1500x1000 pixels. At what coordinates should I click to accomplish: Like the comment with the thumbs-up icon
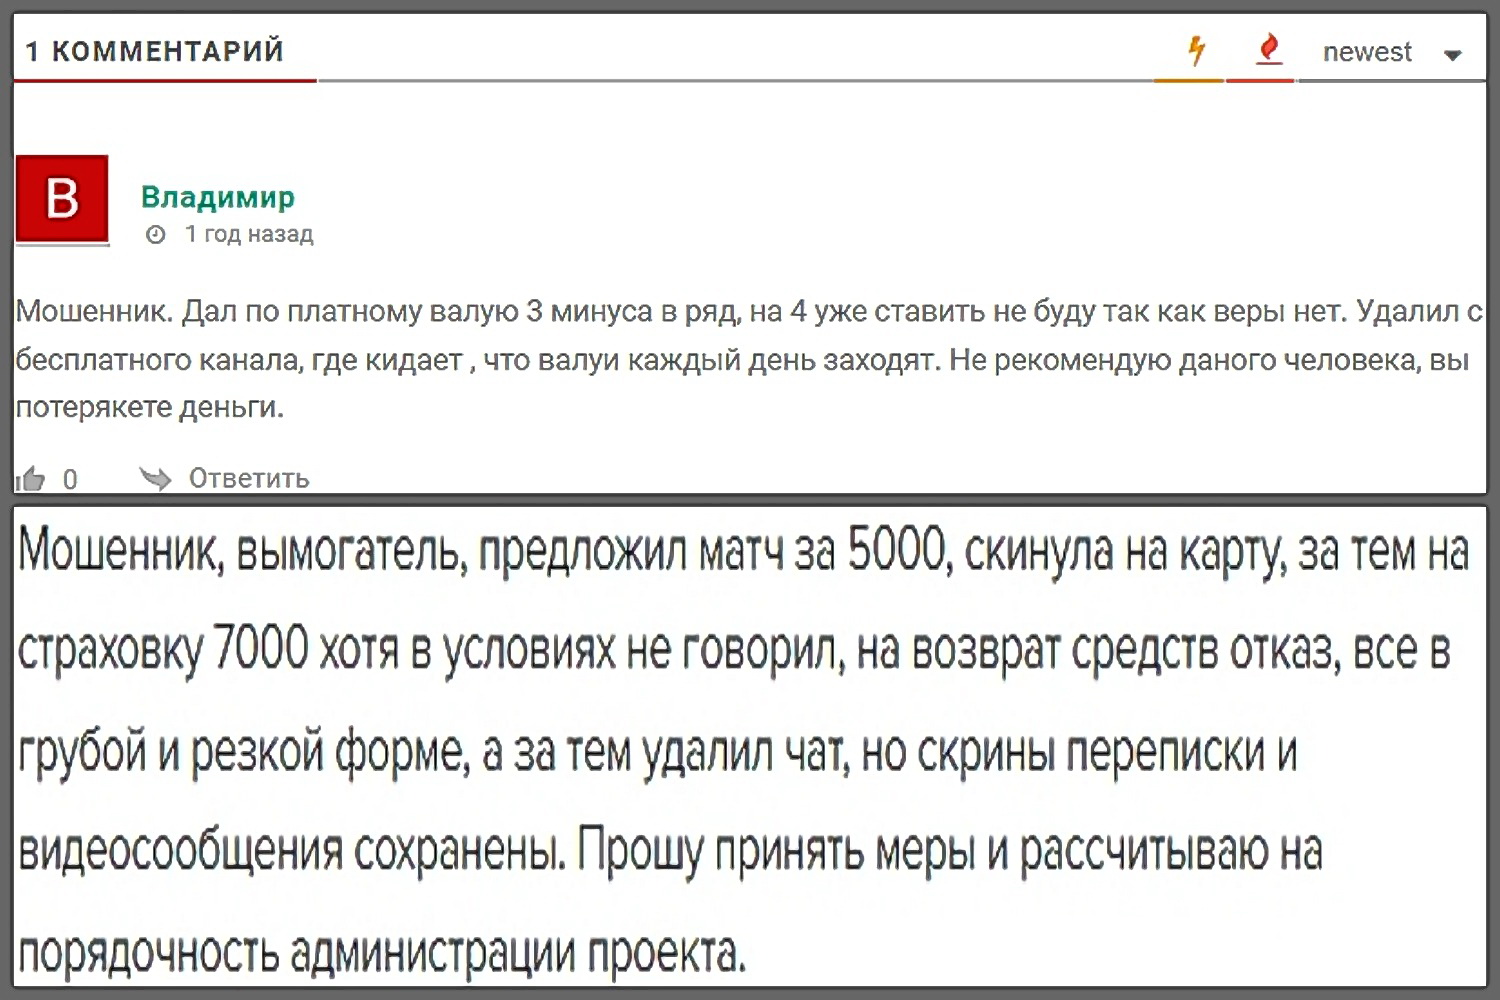point(31,480)
